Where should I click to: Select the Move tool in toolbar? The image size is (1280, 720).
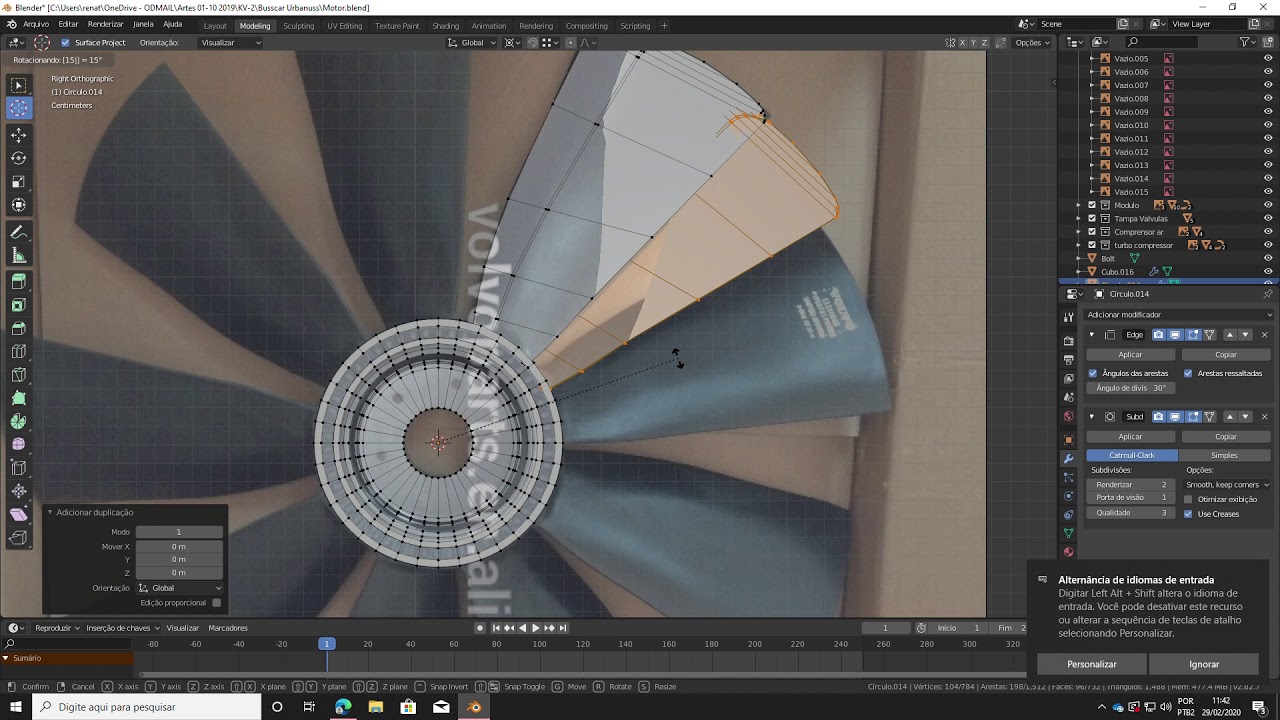[19, 135]
